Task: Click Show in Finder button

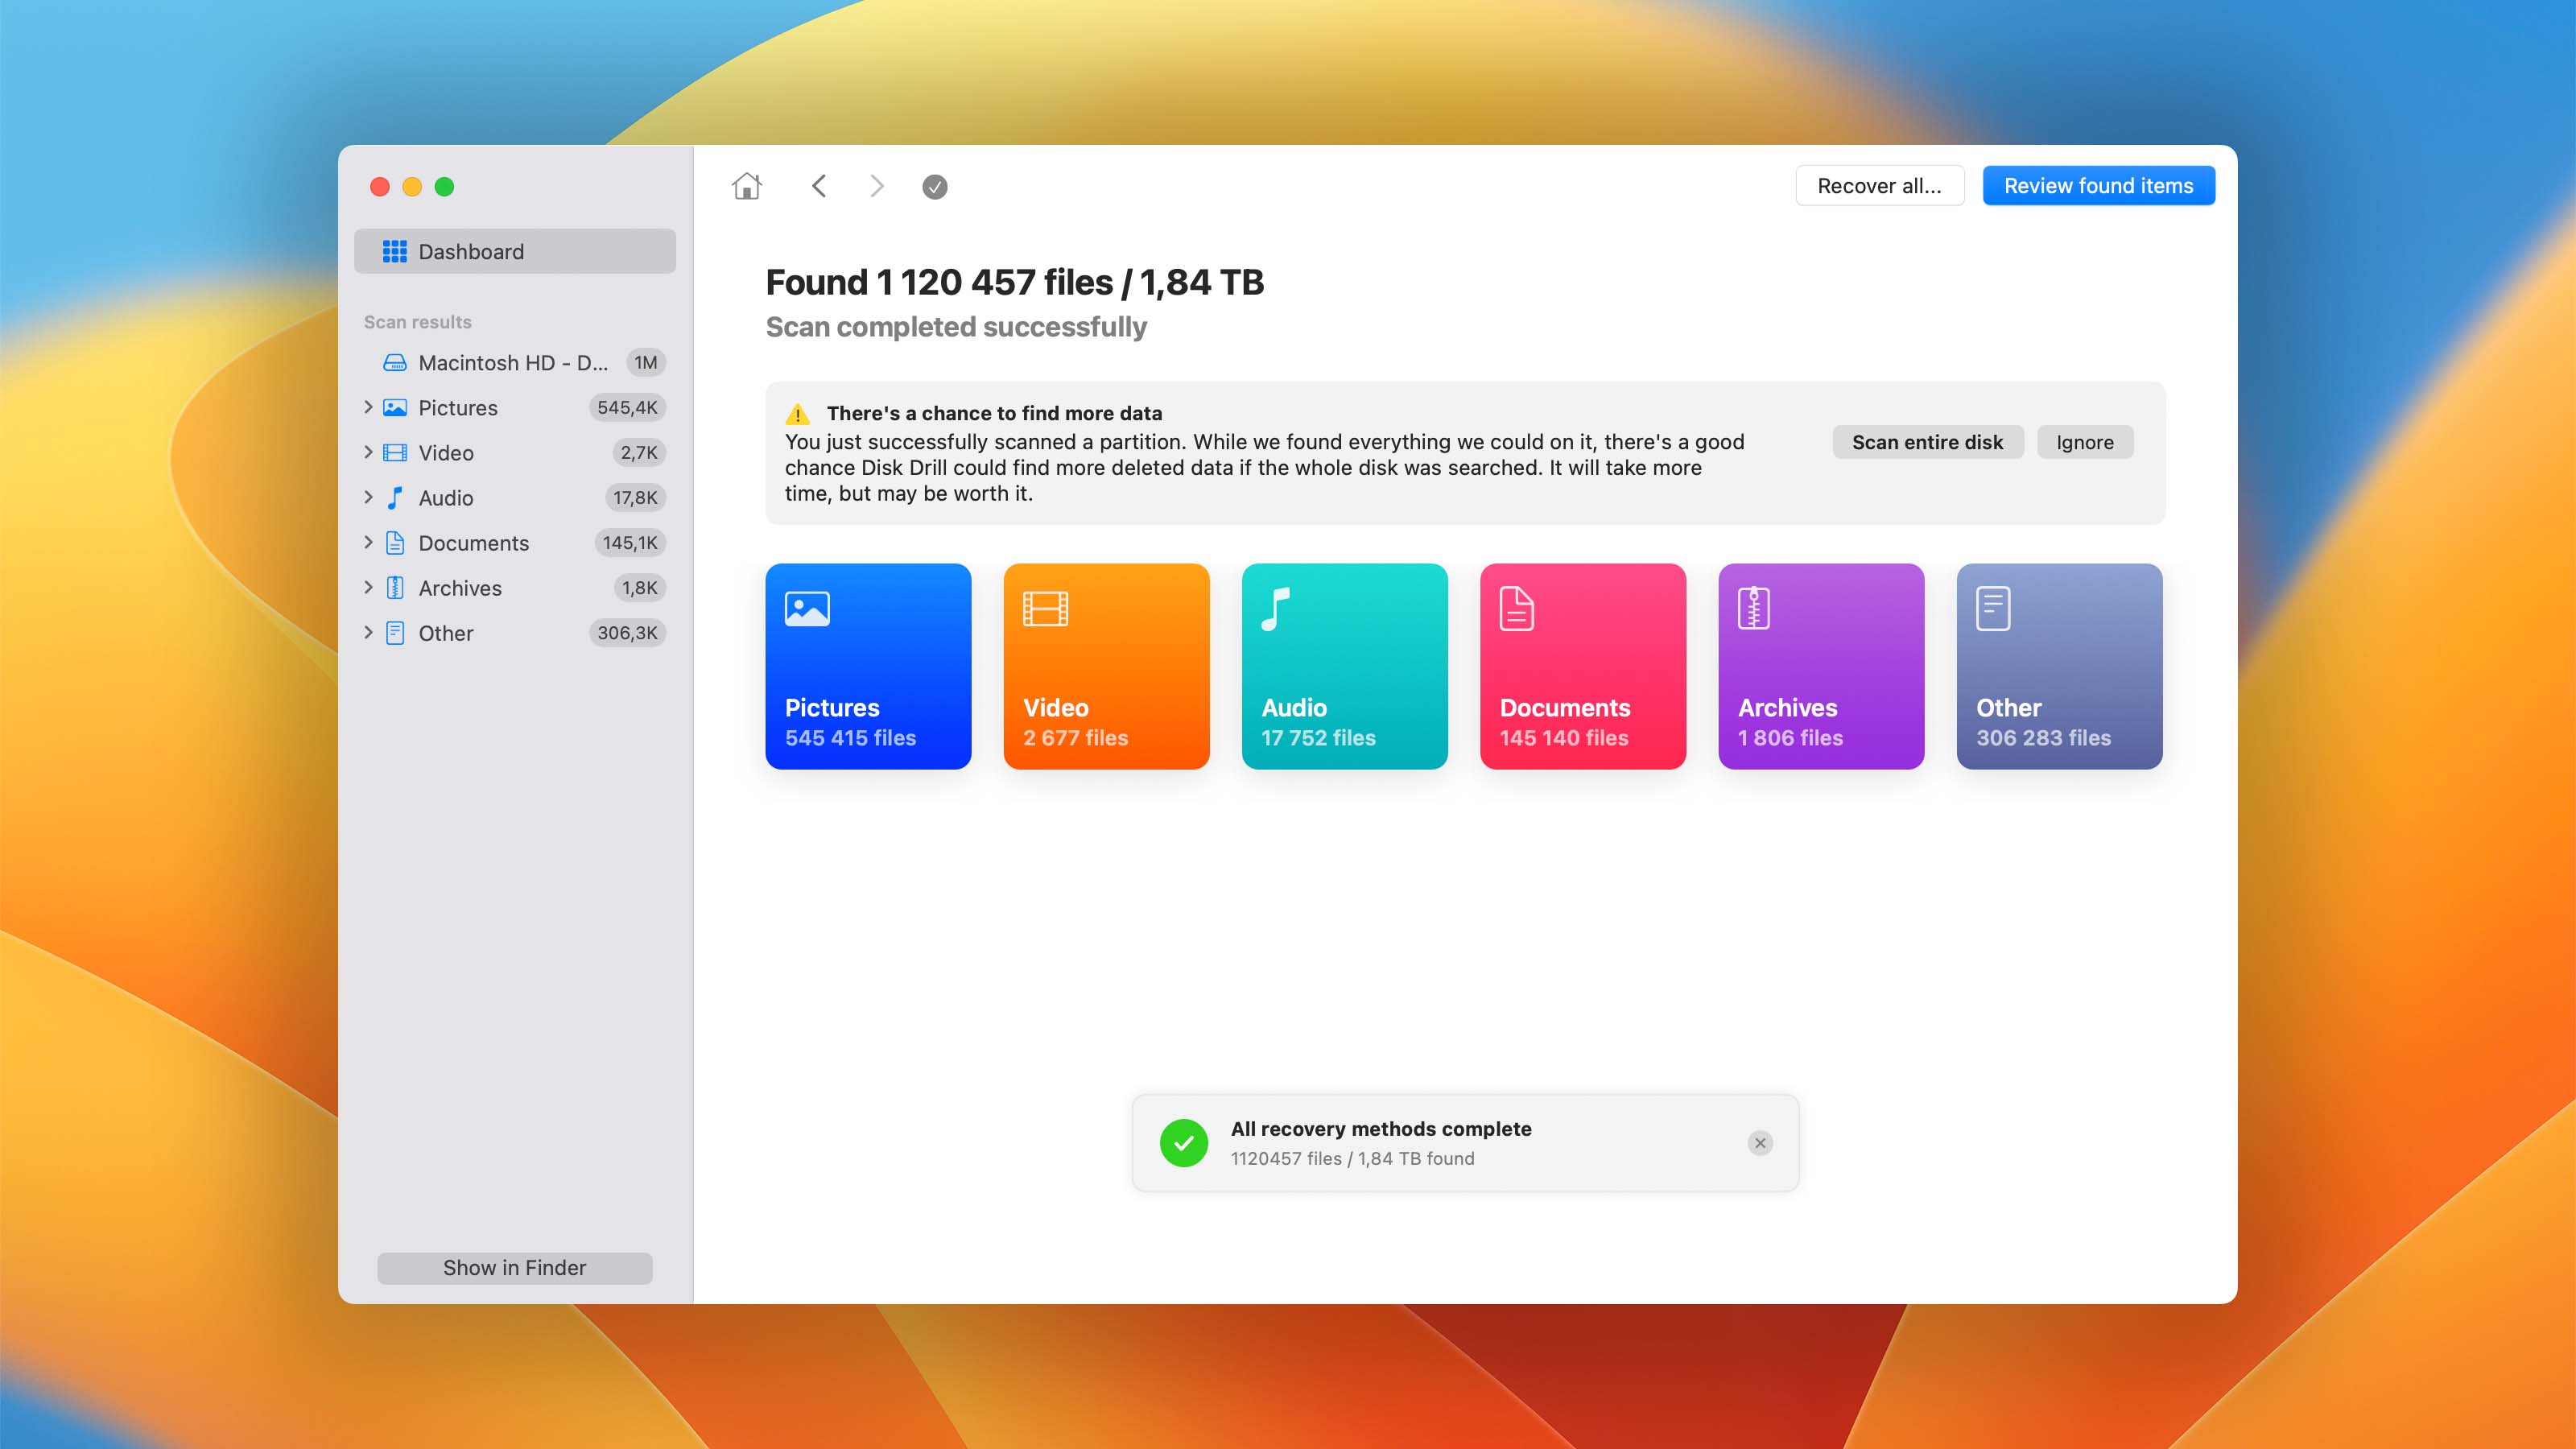Action: pyautogui.click(x=514, y=1267)
